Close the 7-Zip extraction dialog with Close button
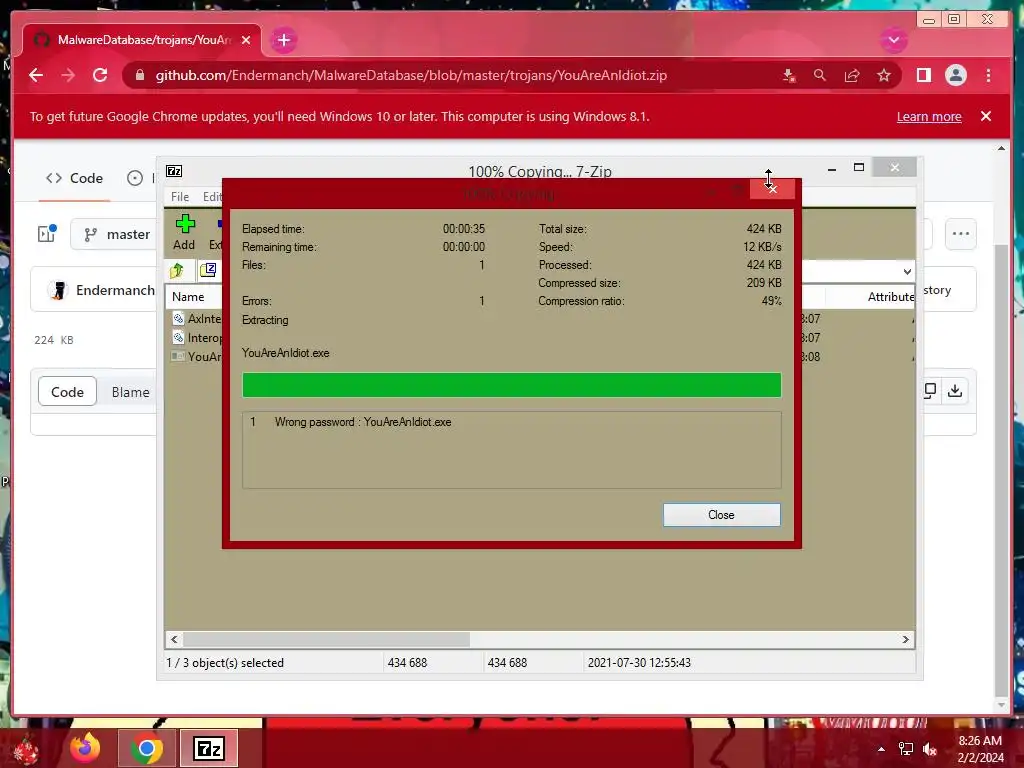This screenshot has width=1024, height=768. point(721,515)
